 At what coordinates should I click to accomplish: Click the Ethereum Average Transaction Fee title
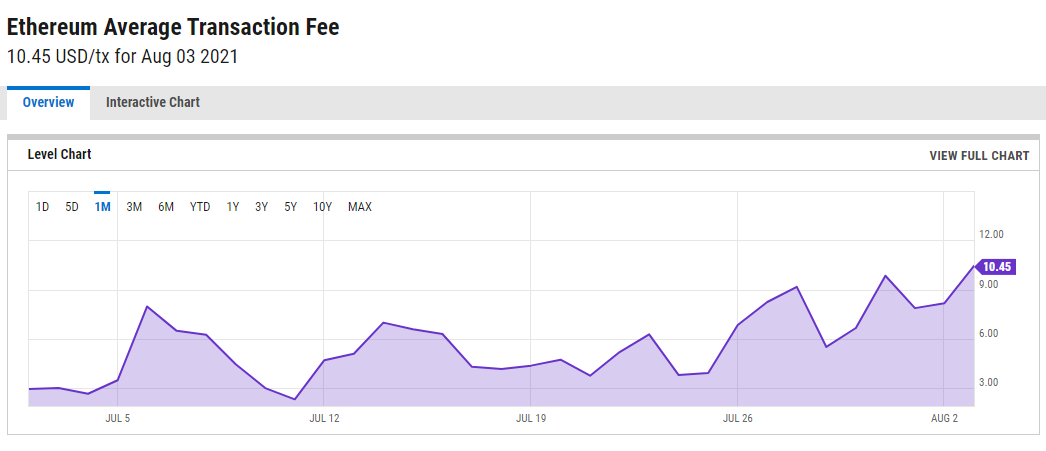(173, 27)
